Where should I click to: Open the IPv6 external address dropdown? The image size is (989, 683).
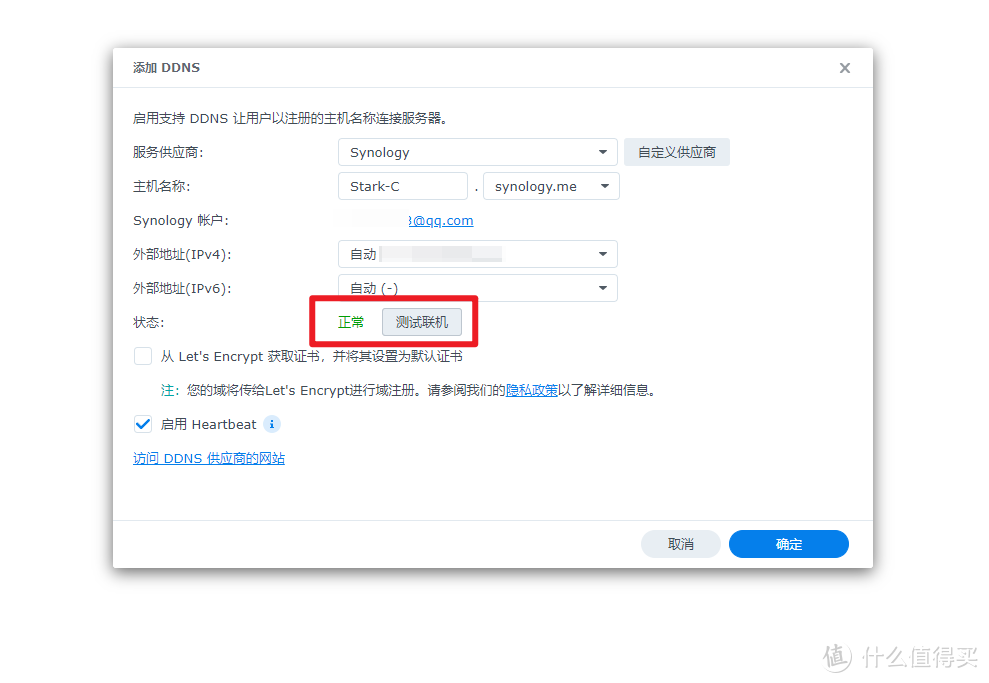click(477, 288)
